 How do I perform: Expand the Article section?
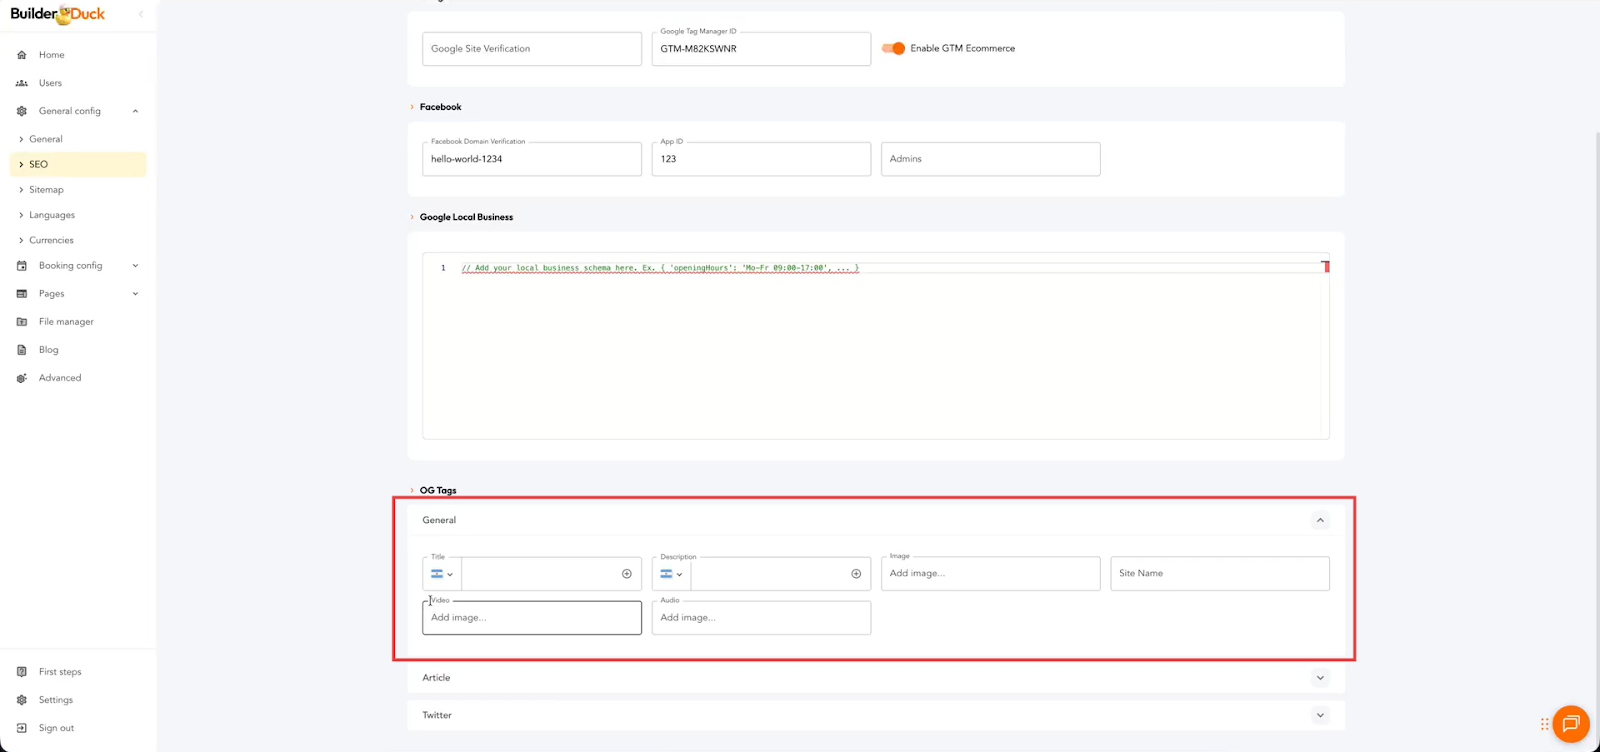1320,678
